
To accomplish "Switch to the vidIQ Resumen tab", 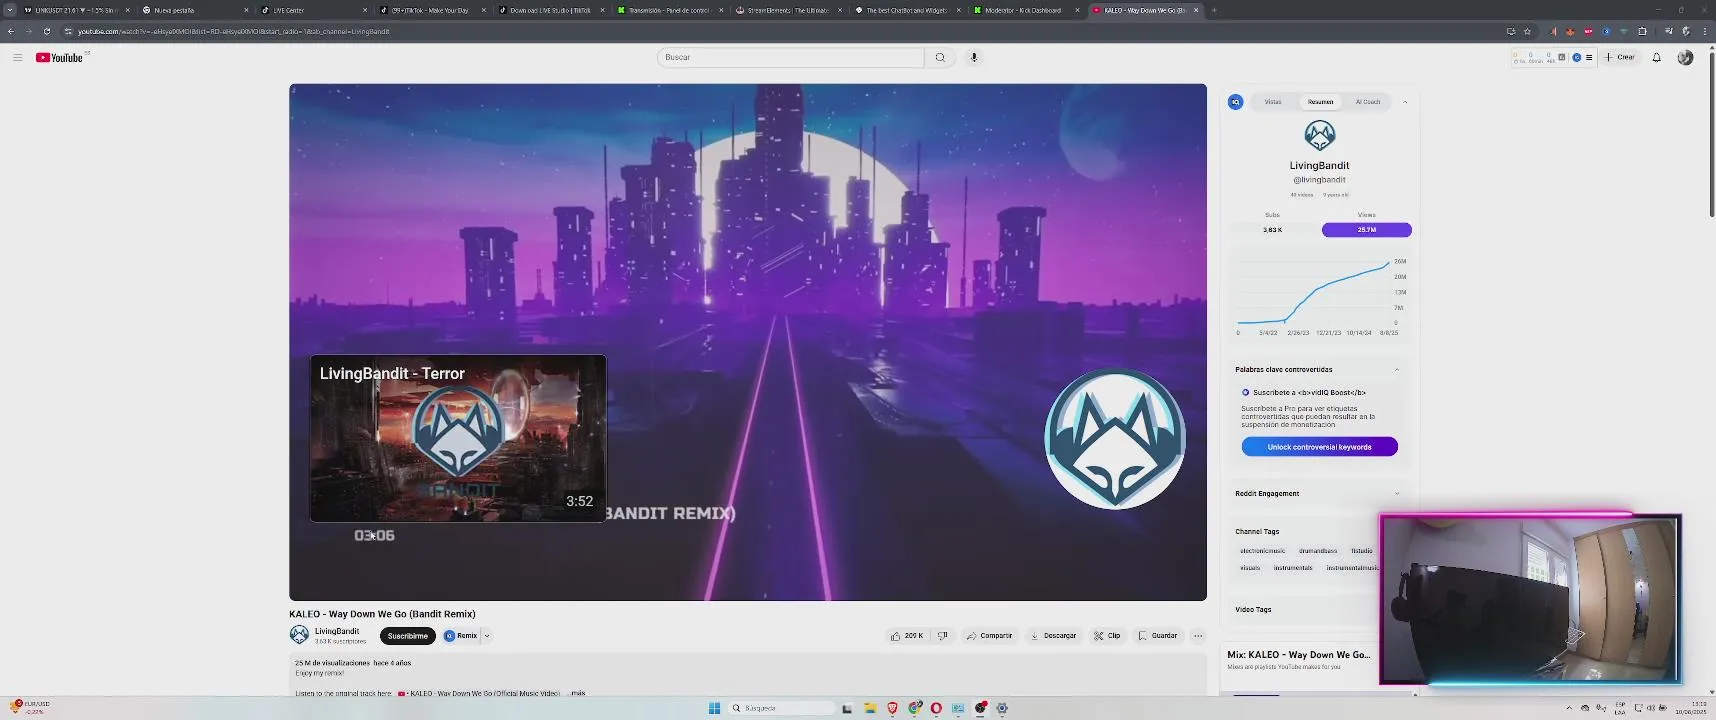I will click(1320, 102).
